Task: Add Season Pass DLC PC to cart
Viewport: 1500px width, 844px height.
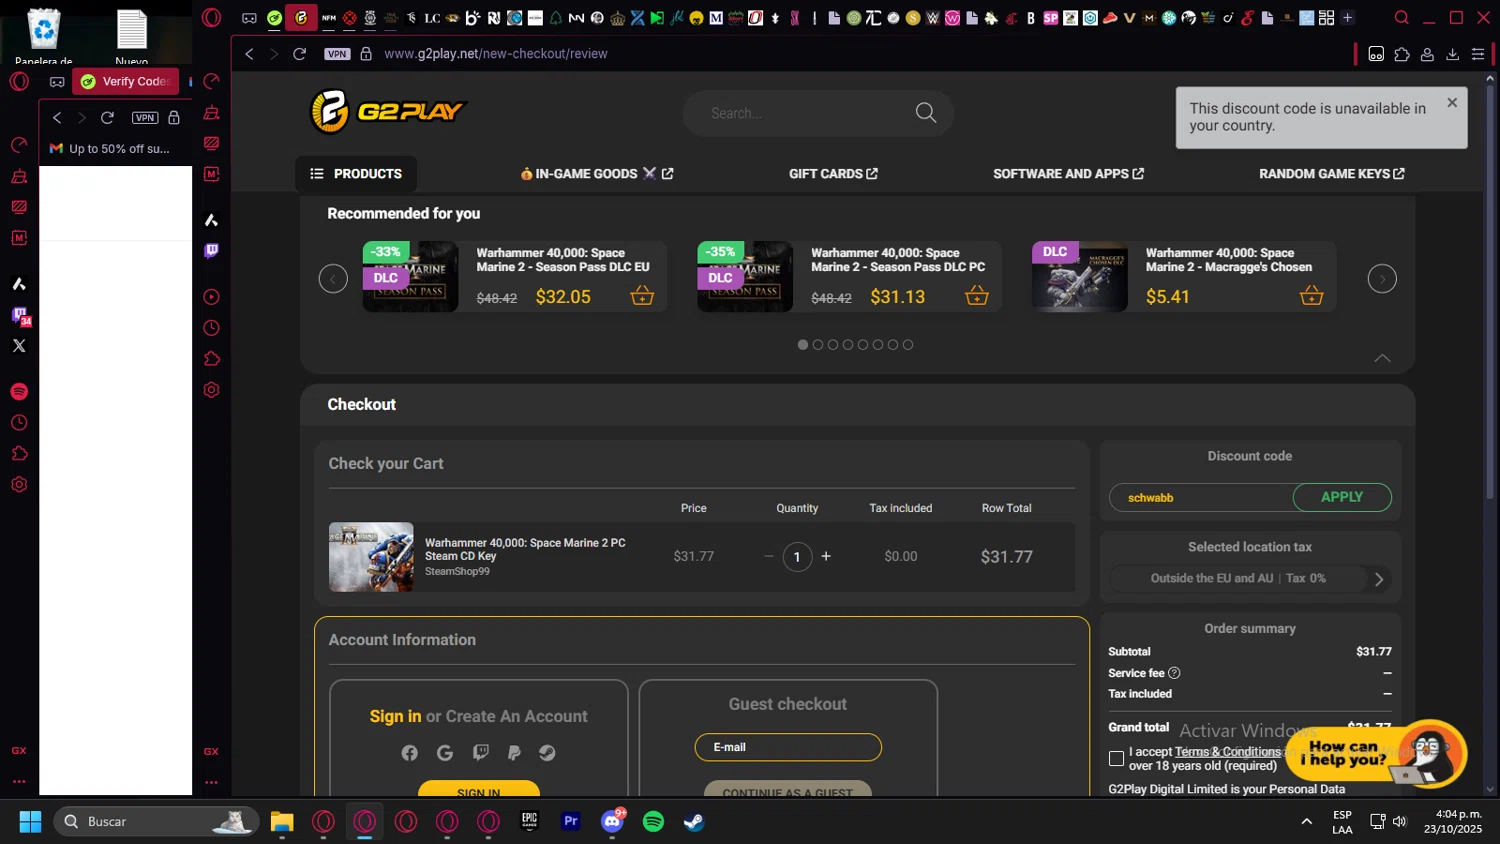Action: 977,296
